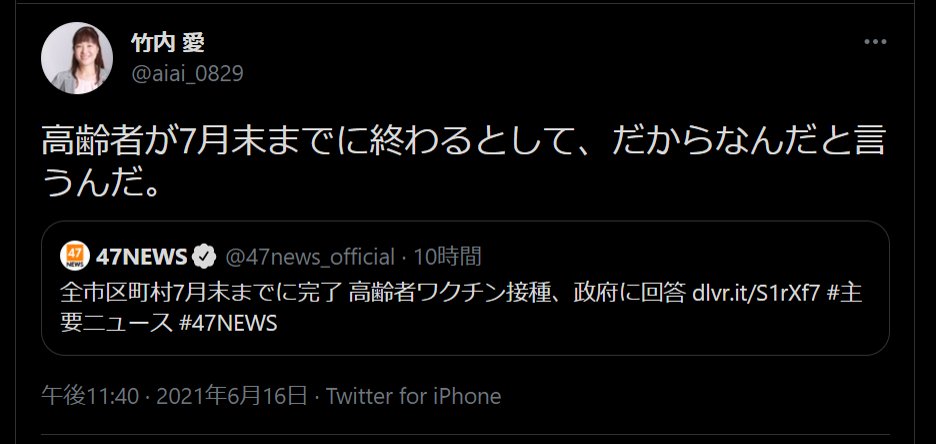
Task: Open the @47news_official handle
Action: [x=309, y=257]
